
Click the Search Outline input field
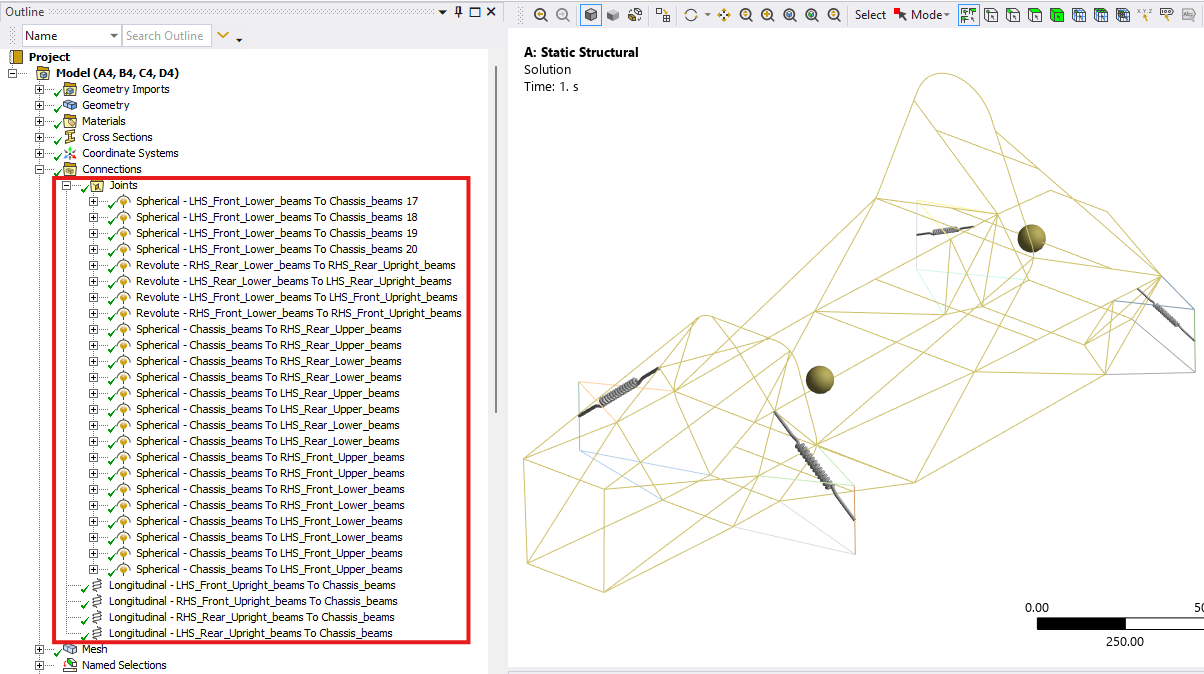click(x=165, y=36)
